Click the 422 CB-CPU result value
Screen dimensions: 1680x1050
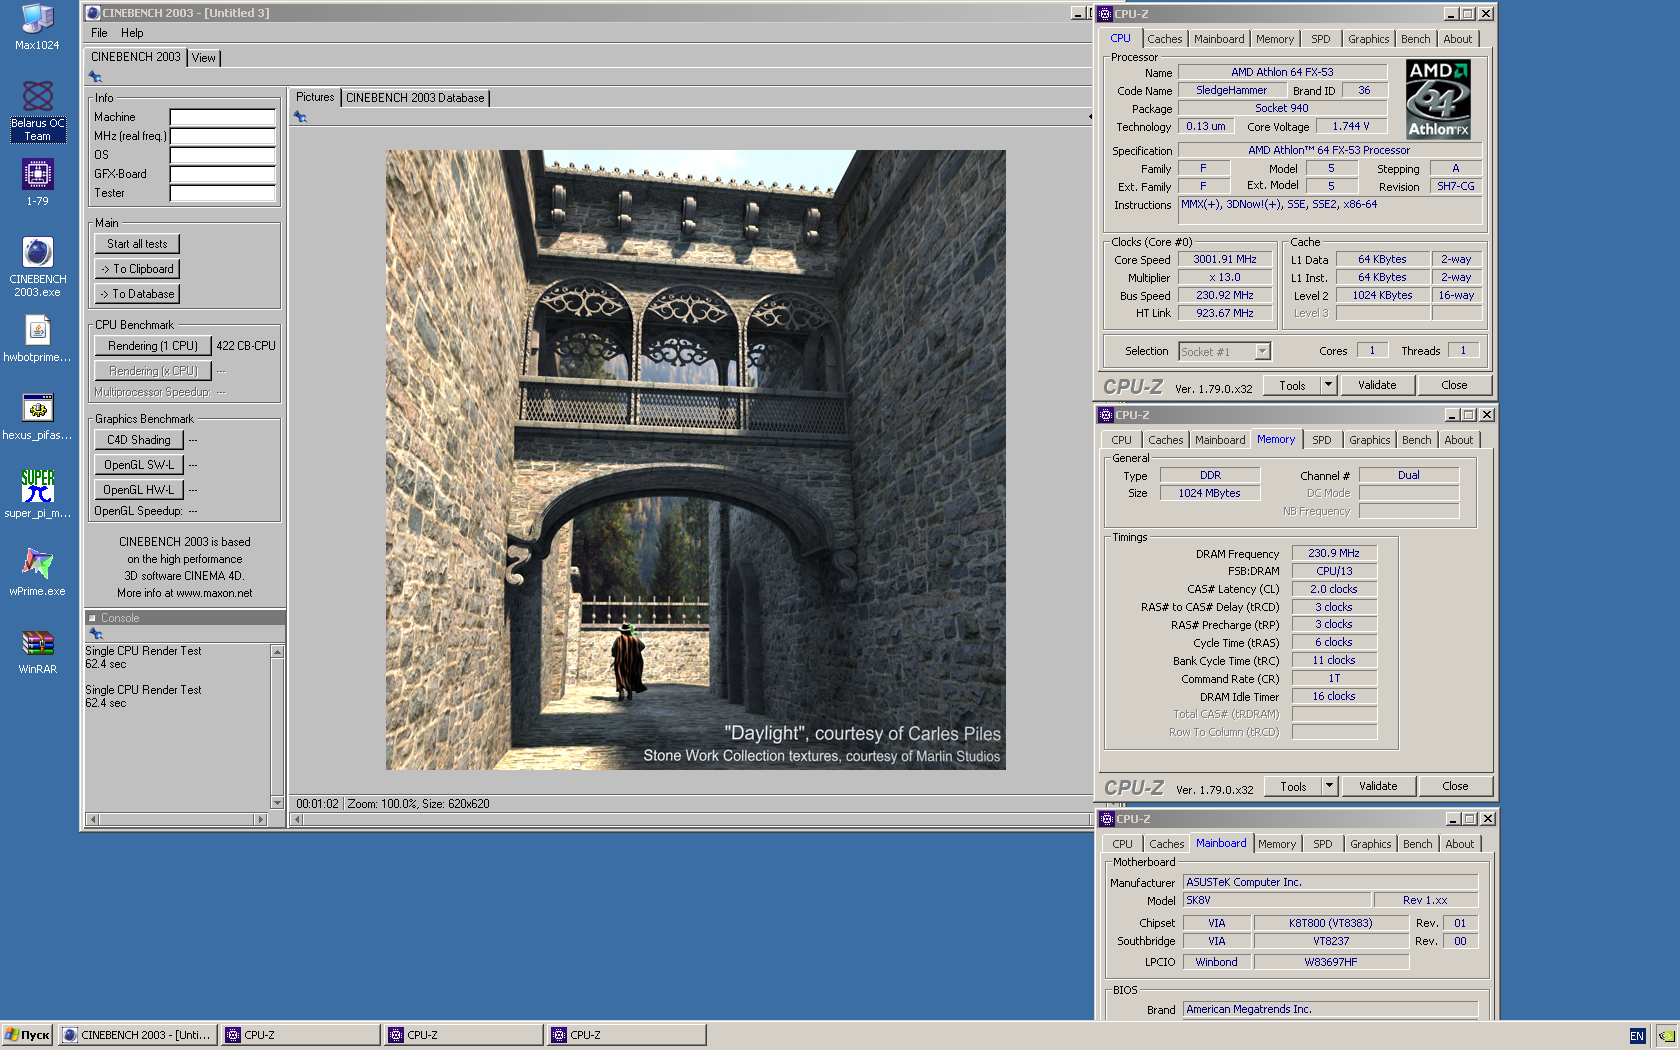[x=246, y=346]
